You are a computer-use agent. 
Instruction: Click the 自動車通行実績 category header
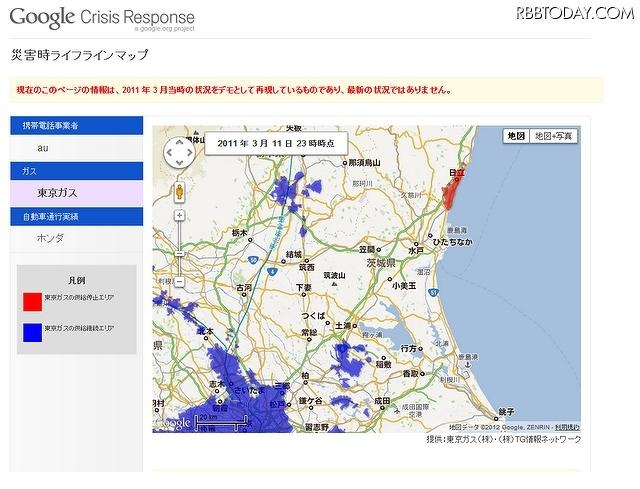click(77, 216)
